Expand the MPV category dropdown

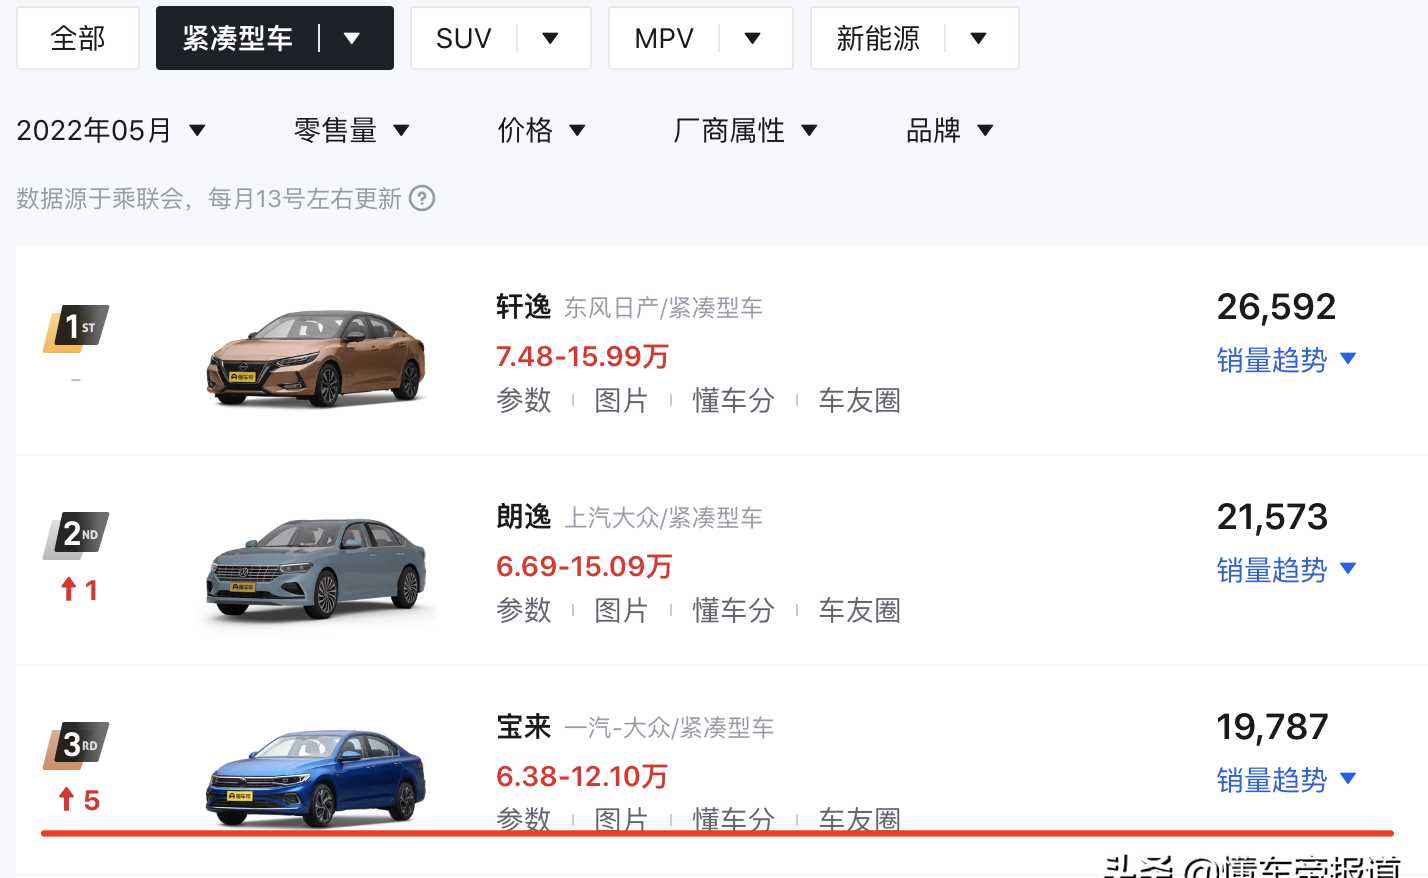tap(752, 39)
